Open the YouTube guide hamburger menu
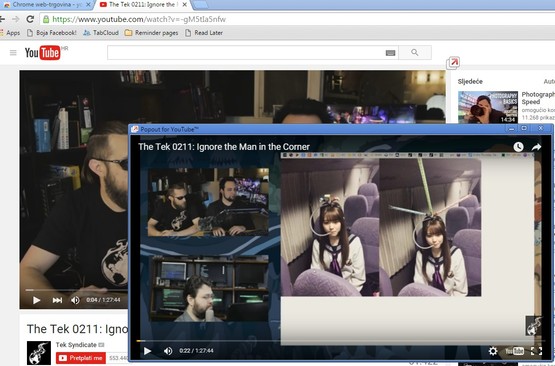 click(x=13, y=53)
